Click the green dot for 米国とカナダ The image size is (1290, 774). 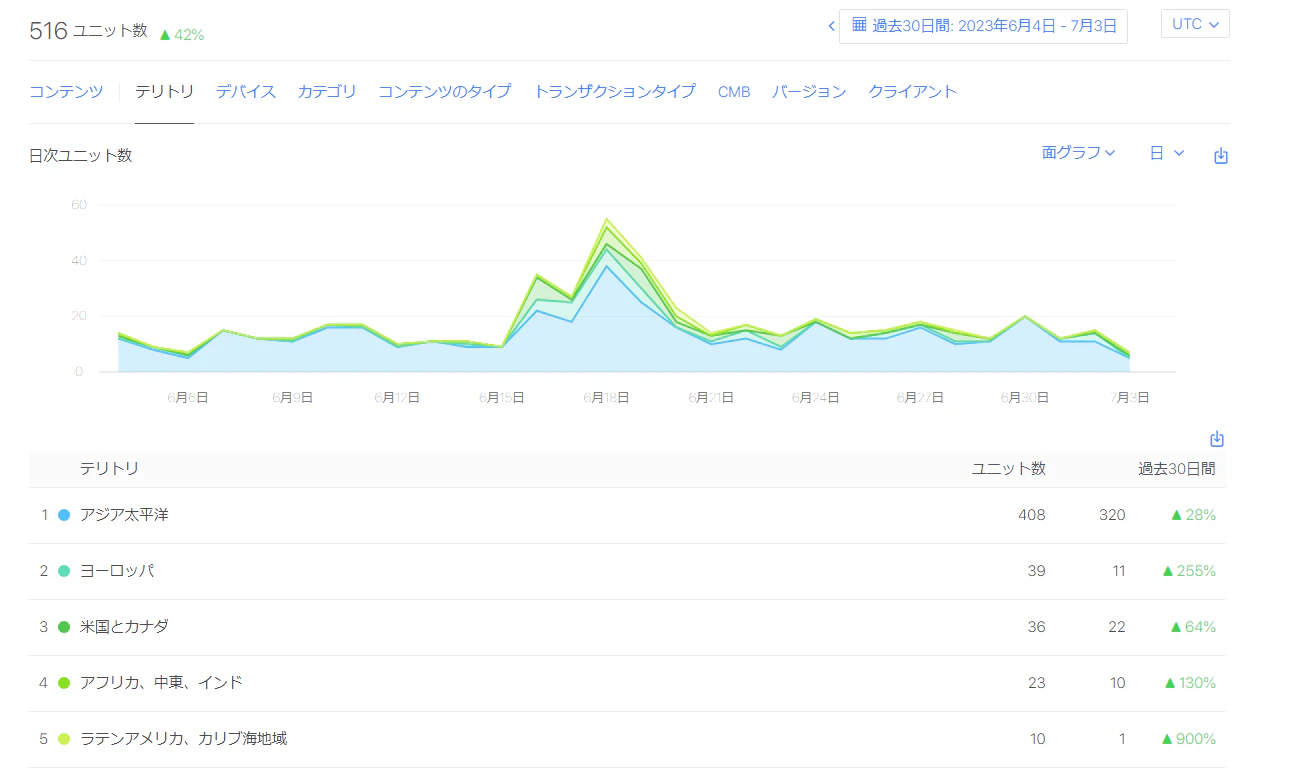(64, 627)
